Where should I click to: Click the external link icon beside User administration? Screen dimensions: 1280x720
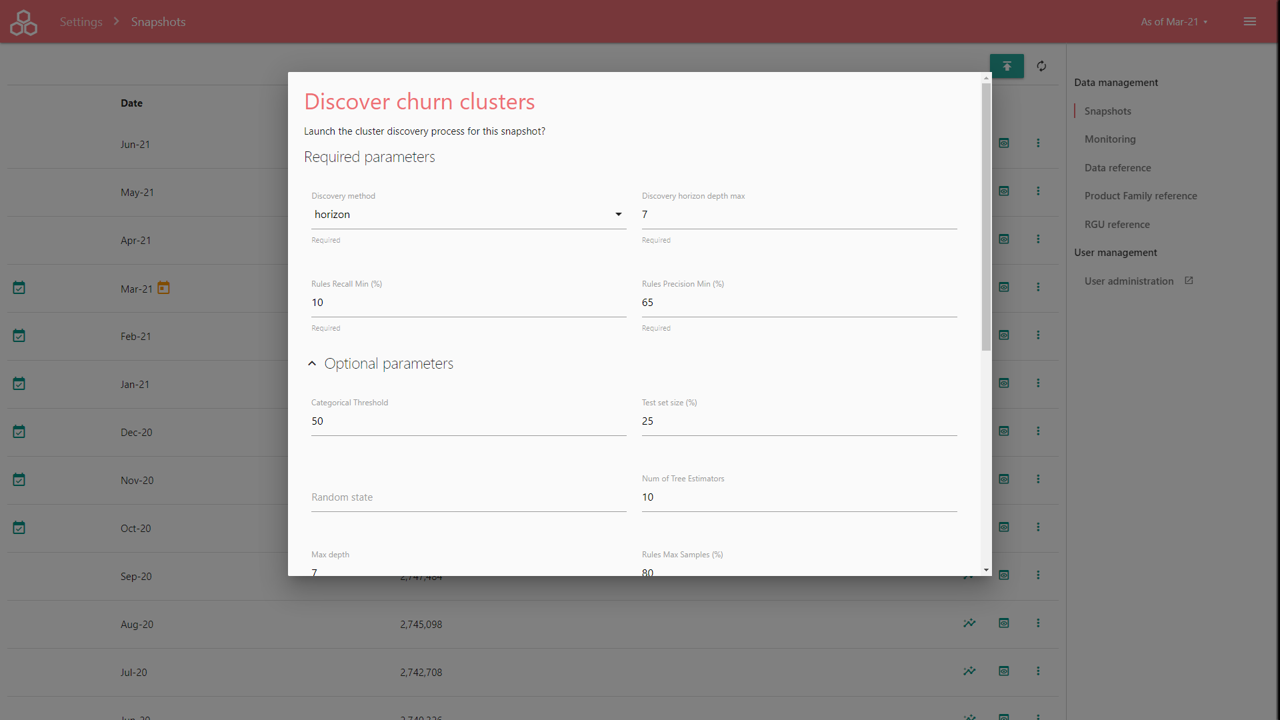[x=1189, y=281]
